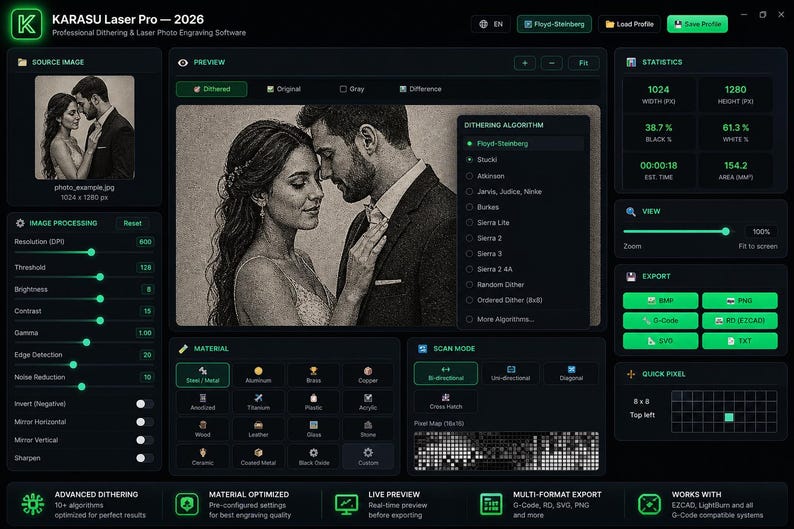Select the Leather material

(258, 429)
